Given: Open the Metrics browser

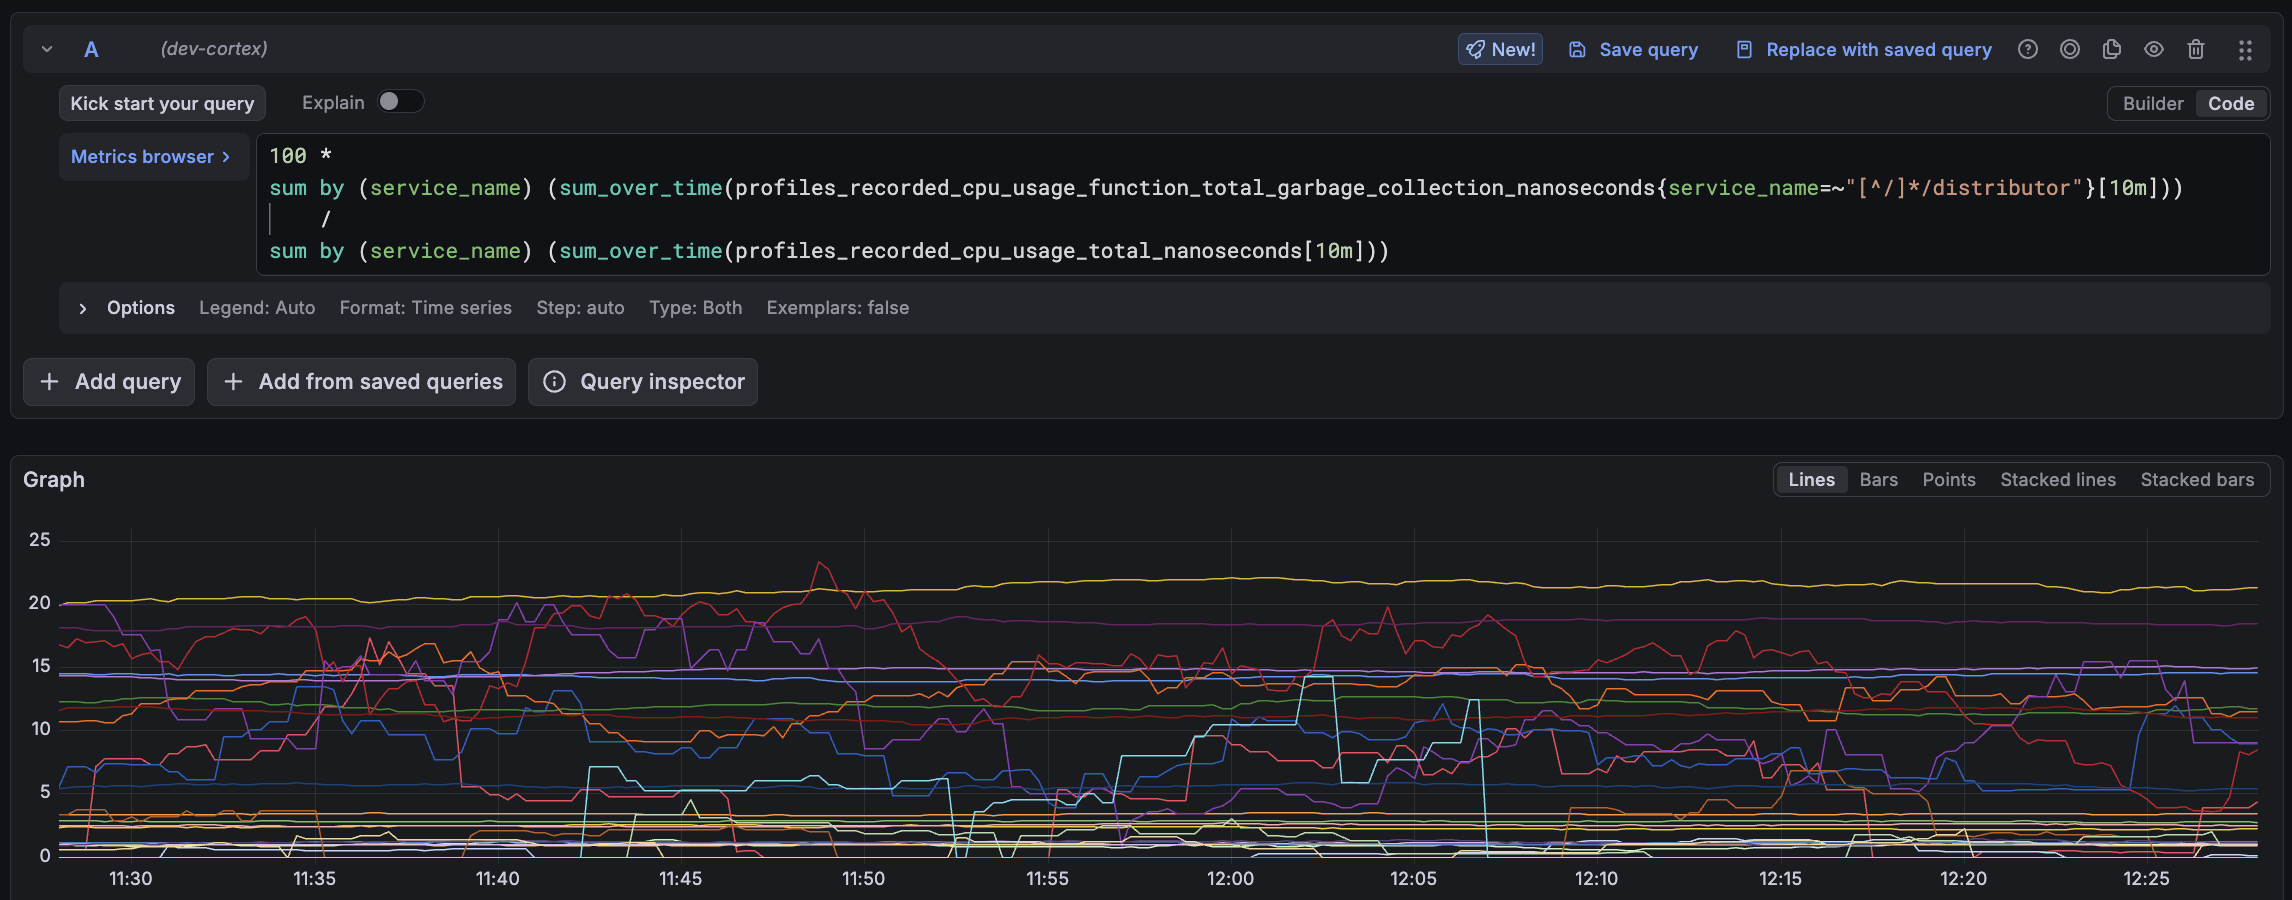Looking at the screenshot, I should (153, 156).
